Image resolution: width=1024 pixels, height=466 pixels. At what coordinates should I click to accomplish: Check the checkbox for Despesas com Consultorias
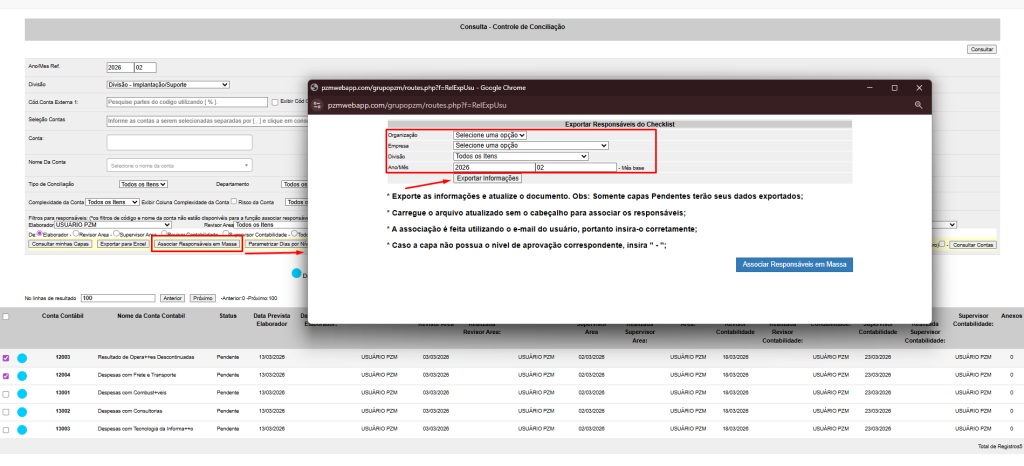[7, 411]
